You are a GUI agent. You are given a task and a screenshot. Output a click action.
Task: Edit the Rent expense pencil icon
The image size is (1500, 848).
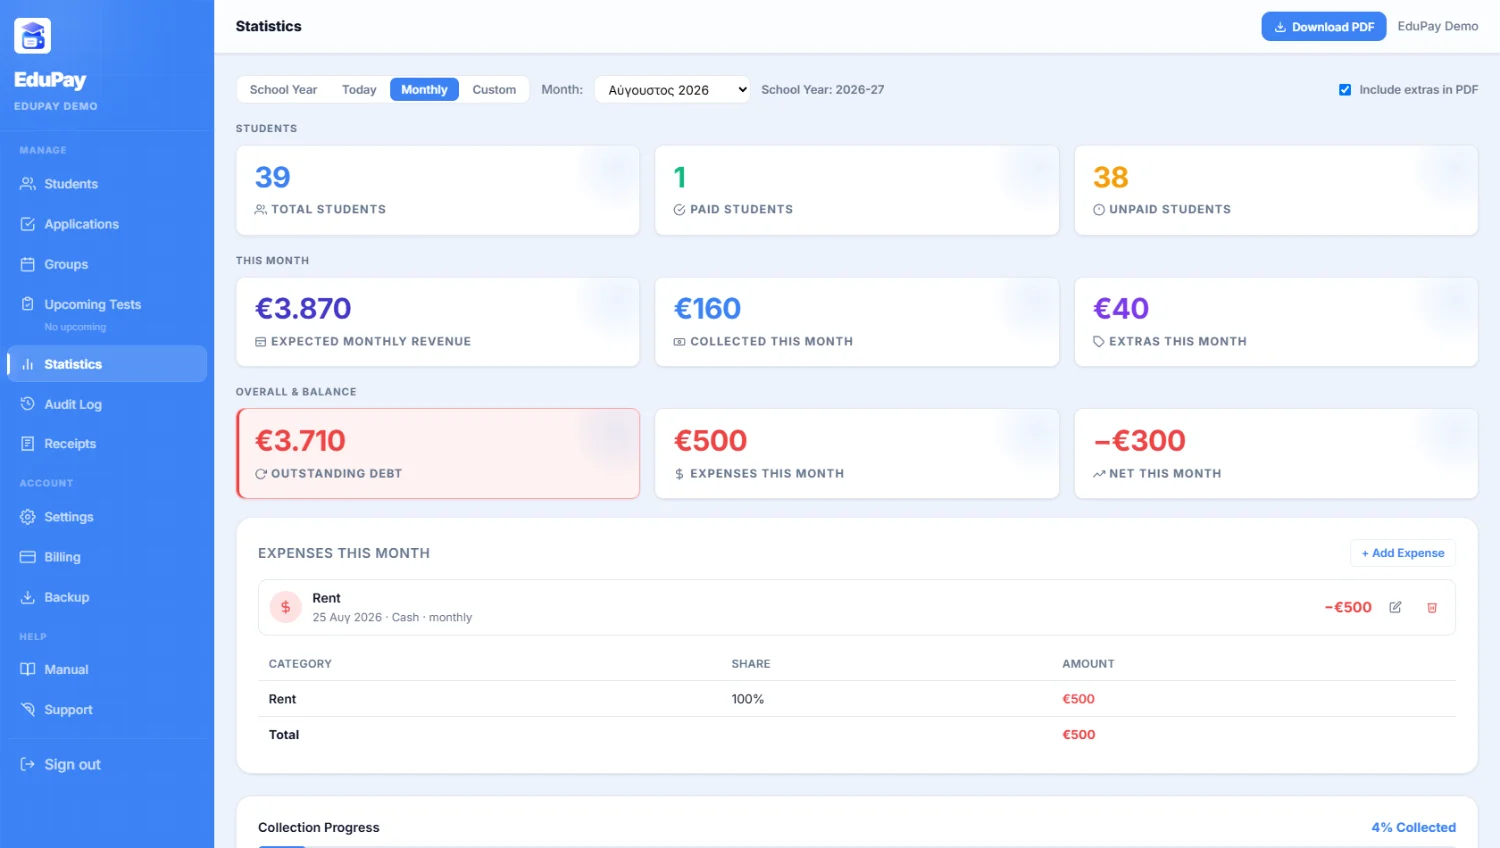click(x=1395, y=607)
